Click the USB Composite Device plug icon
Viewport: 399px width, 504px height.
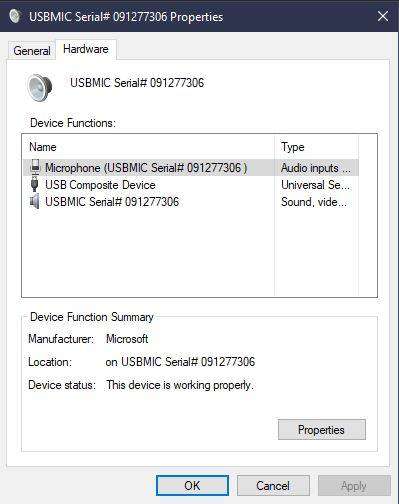coord(34,184)
